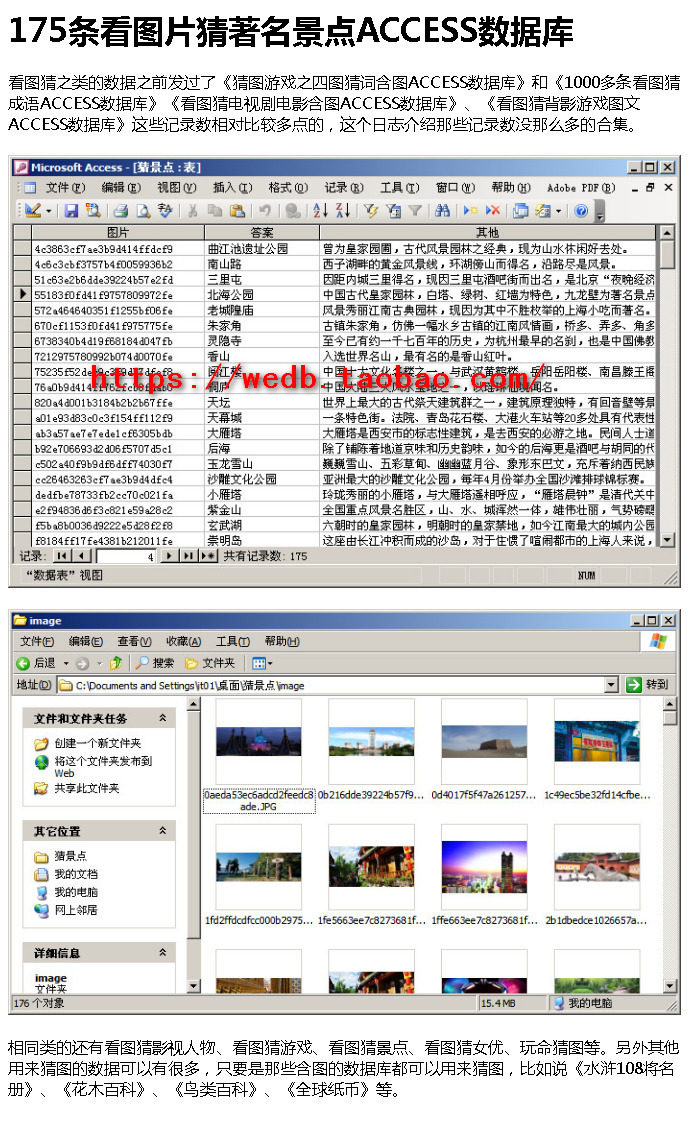
Task: Click the New Record toolbar icon
Action: (470, 210)
